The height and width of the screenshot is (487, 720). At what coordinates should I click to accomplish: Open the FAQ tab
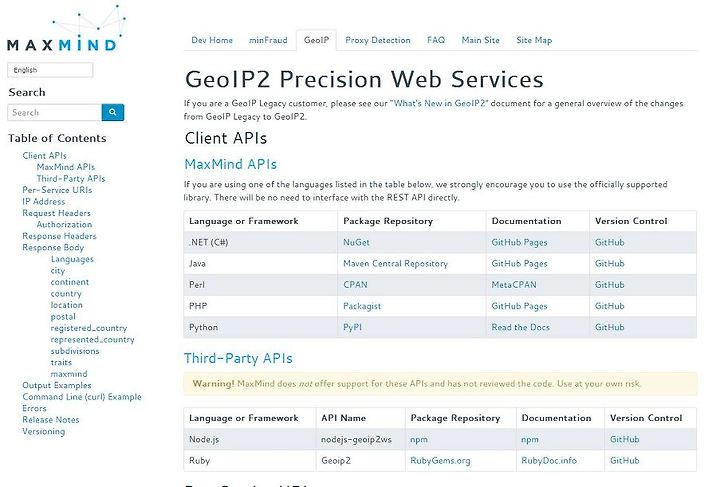click(x=436, y=40)
